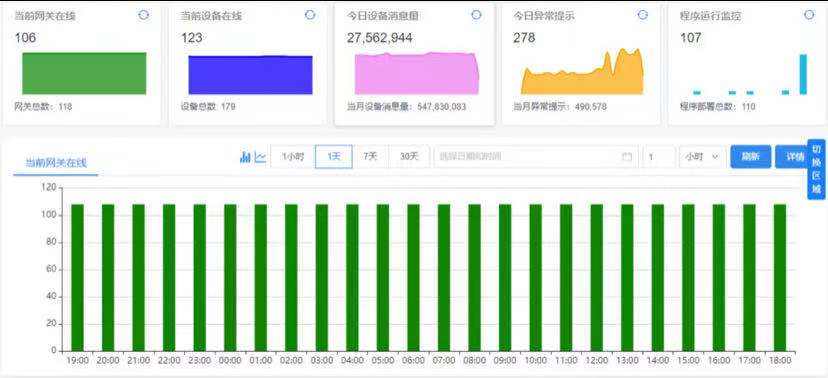Select the 1天 time range

(x=334, y=157)
